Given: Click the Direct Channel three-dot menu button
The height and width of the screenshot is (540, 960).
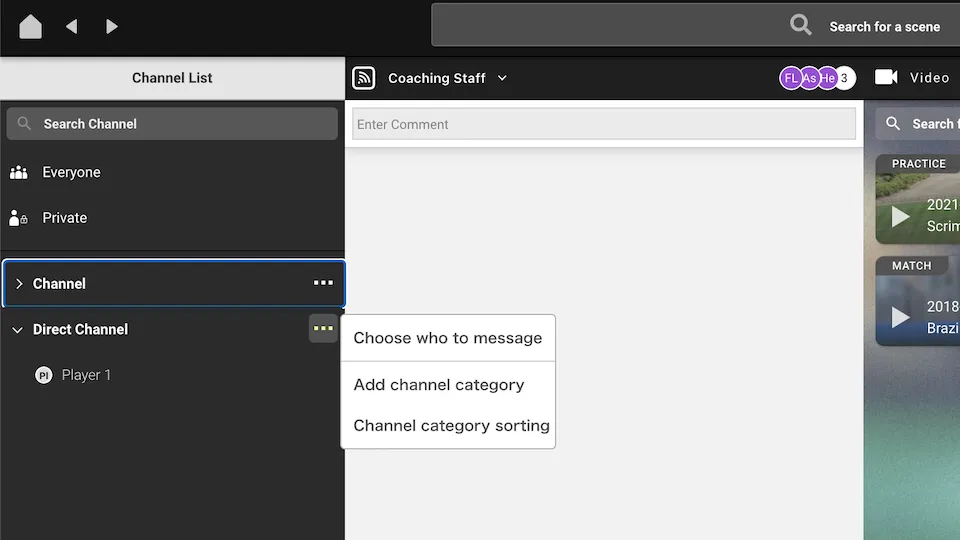Looking at the screenshot, I should point(323,328).
